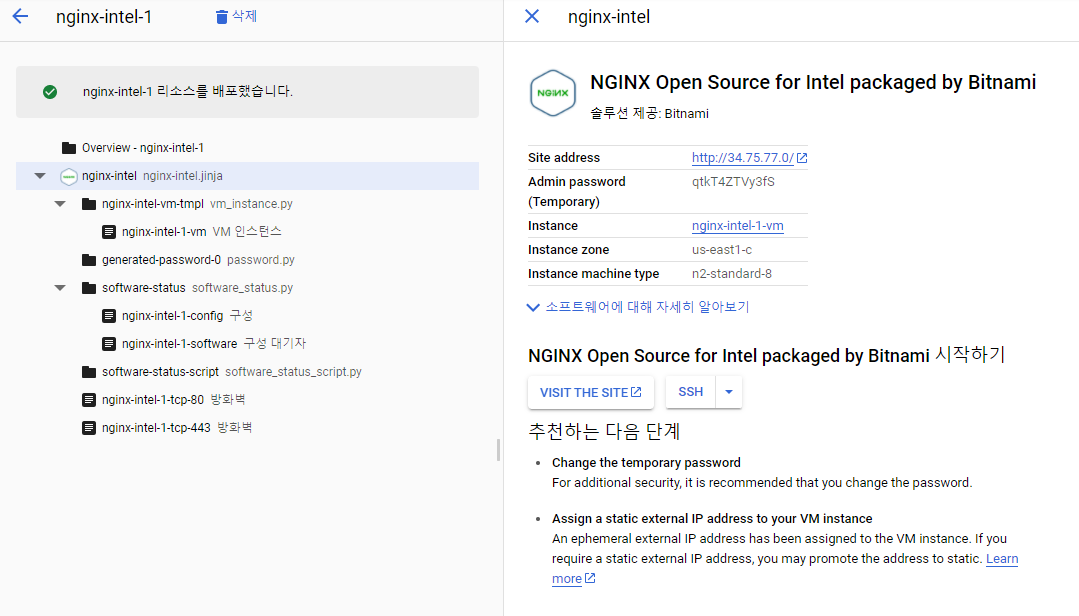Select nginx-intel-1-vm VM 인스턴스 row
This screenshot has width=1079, height=616.
pos(247,232)
